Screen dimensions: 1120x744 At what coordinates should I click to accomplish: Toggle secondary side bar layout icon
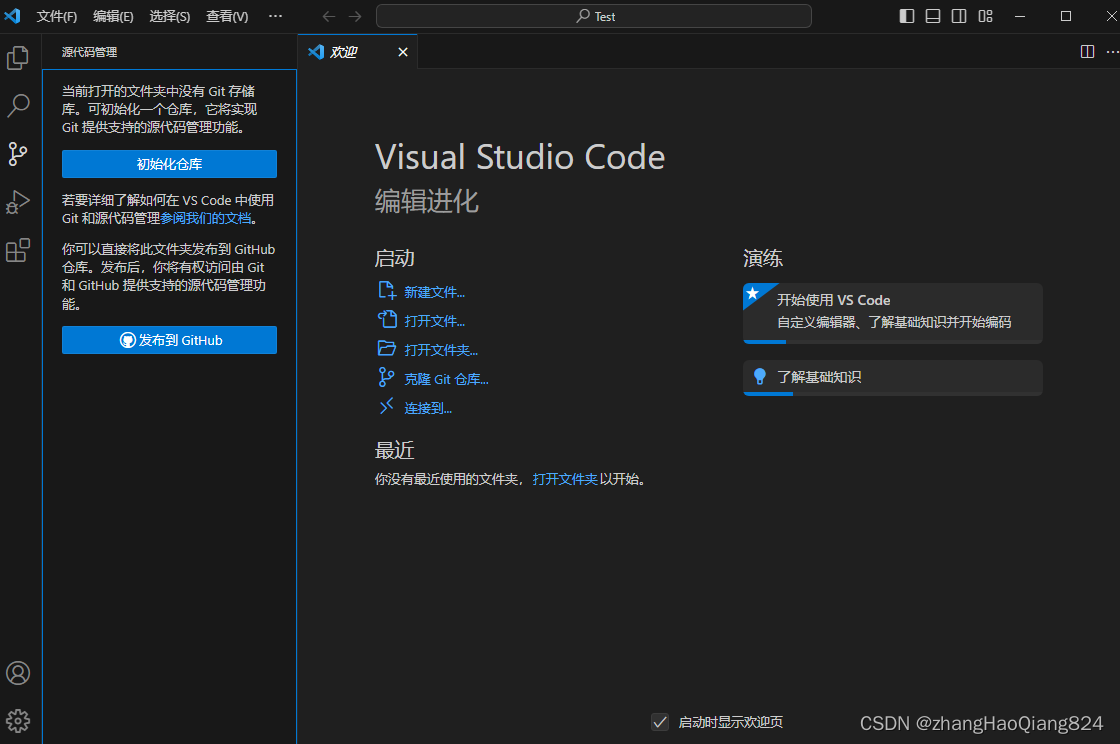[x=959, y=16]
